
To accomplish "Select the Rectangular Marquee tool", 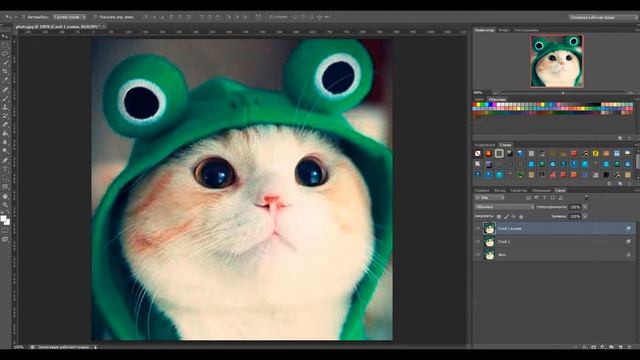I will [x=5, y=44].
